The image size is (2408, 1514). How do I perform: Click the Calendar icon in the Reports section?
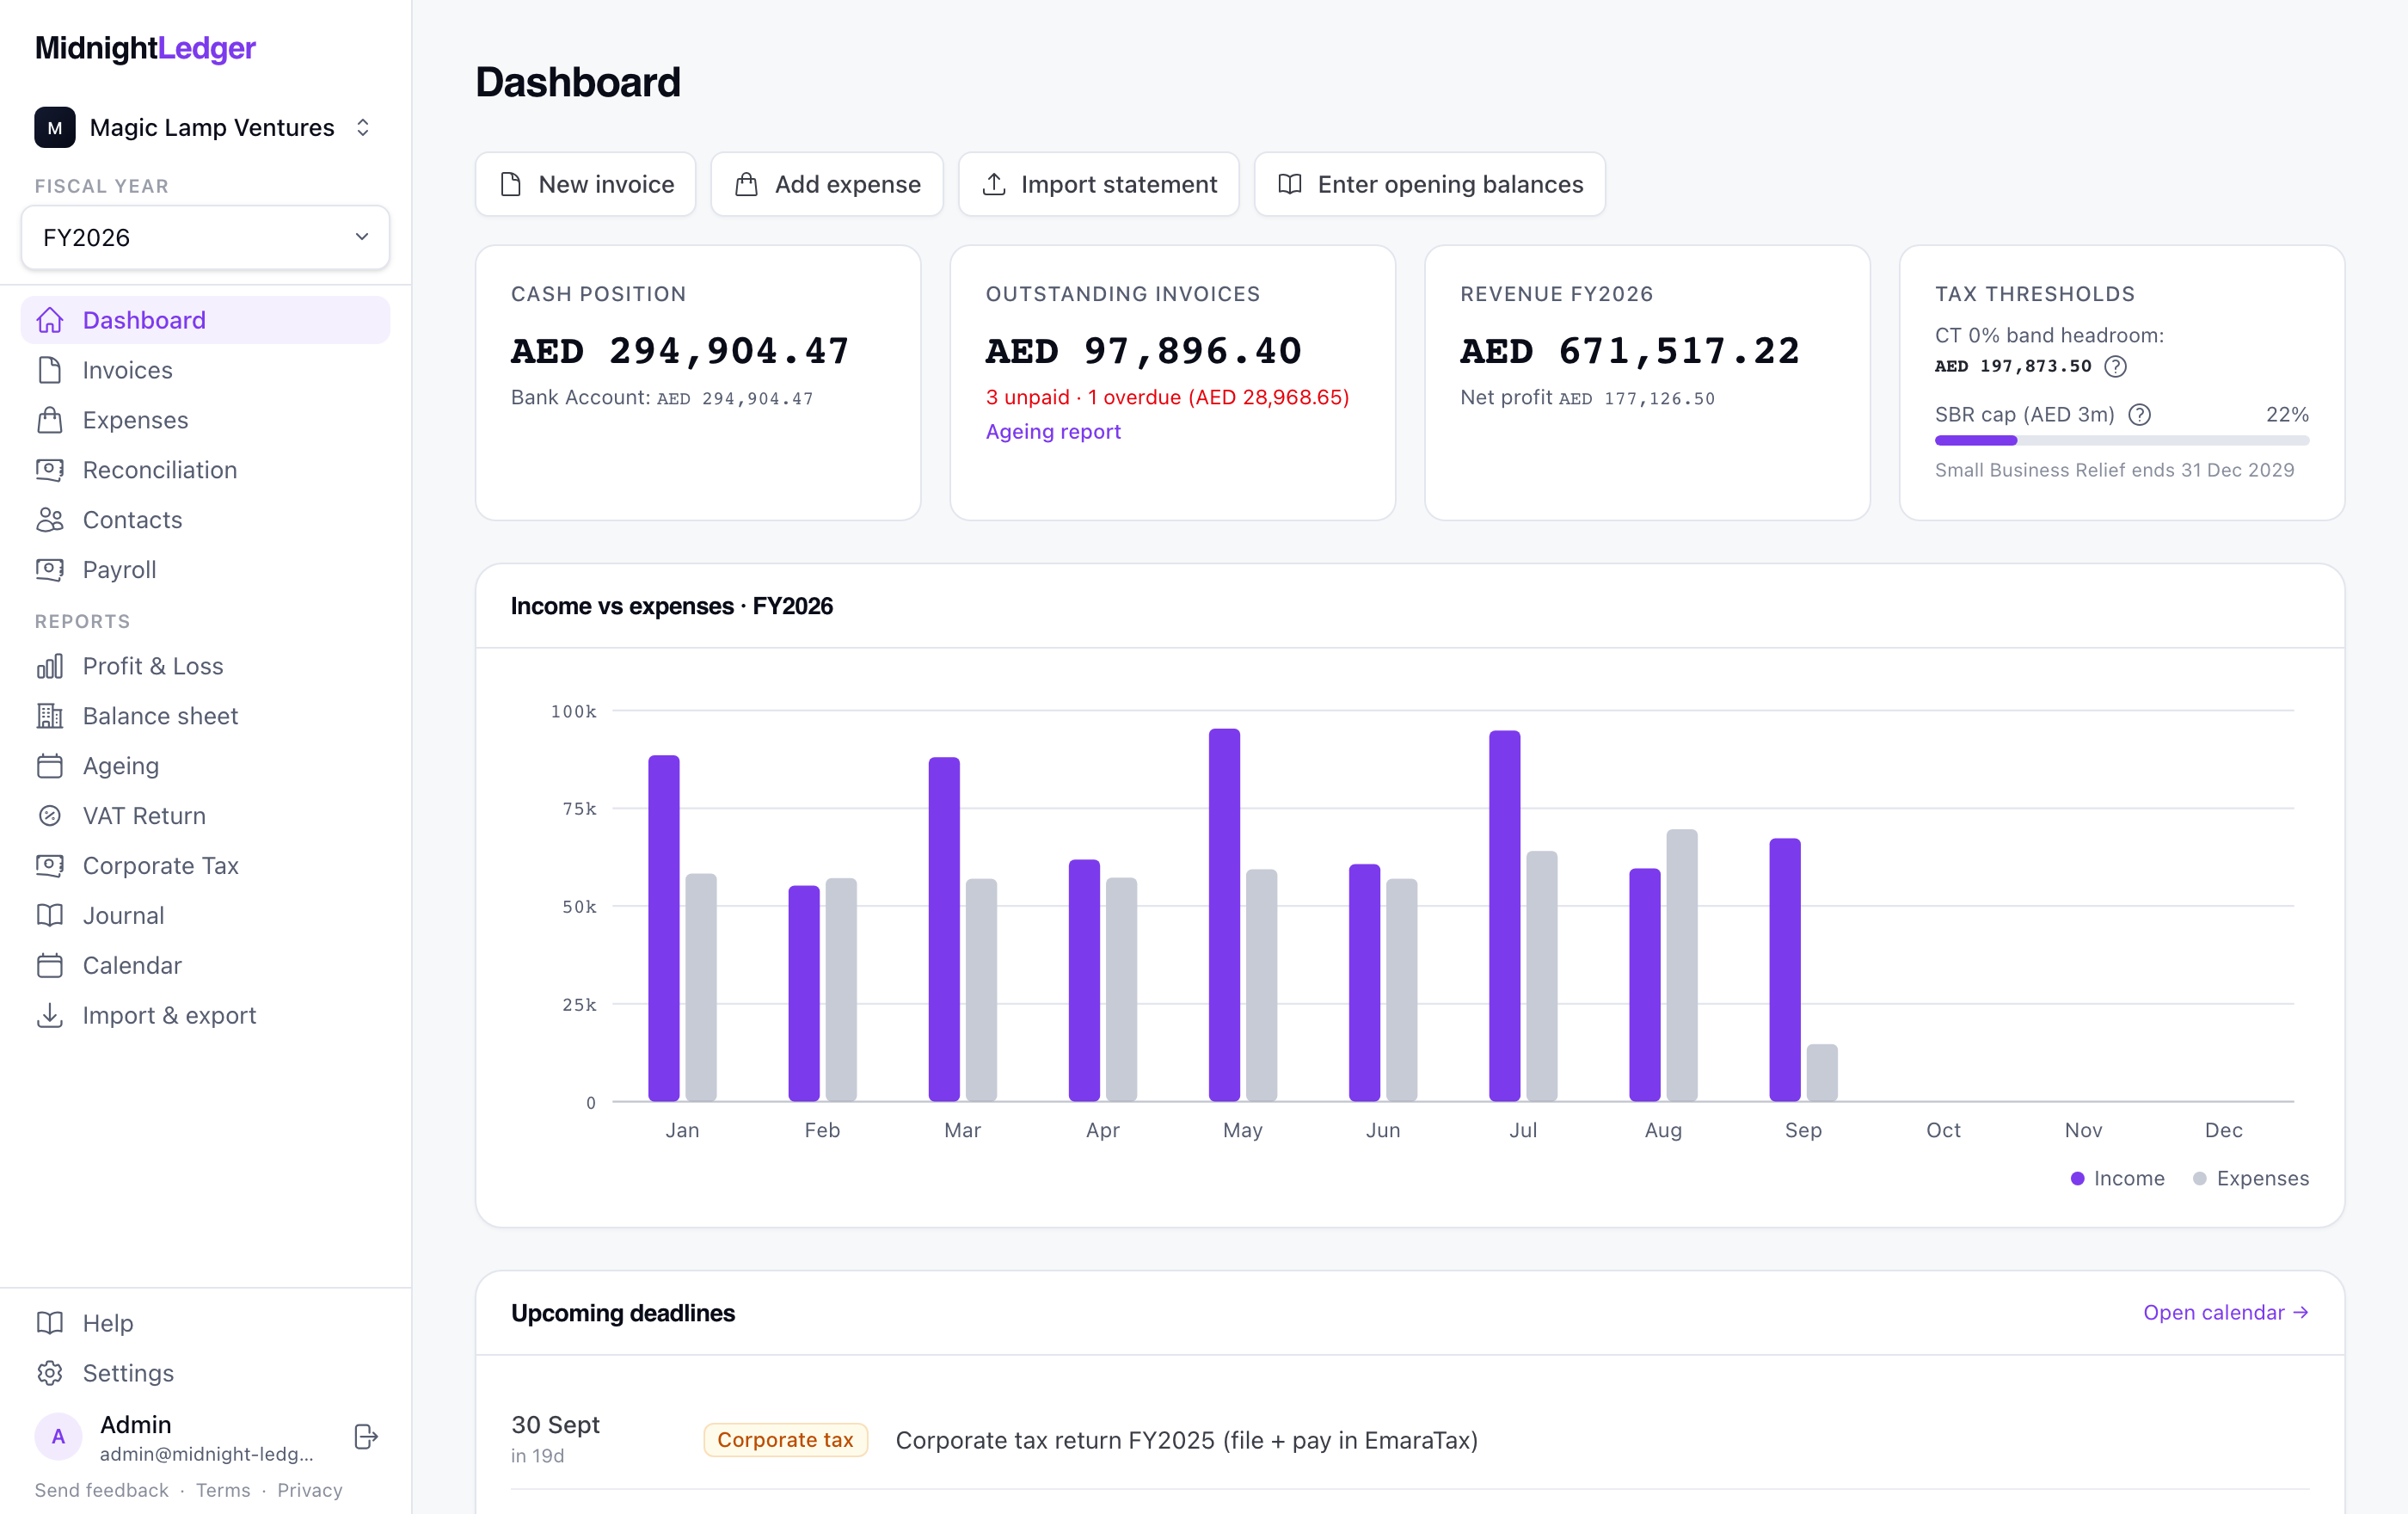(50, 966)
